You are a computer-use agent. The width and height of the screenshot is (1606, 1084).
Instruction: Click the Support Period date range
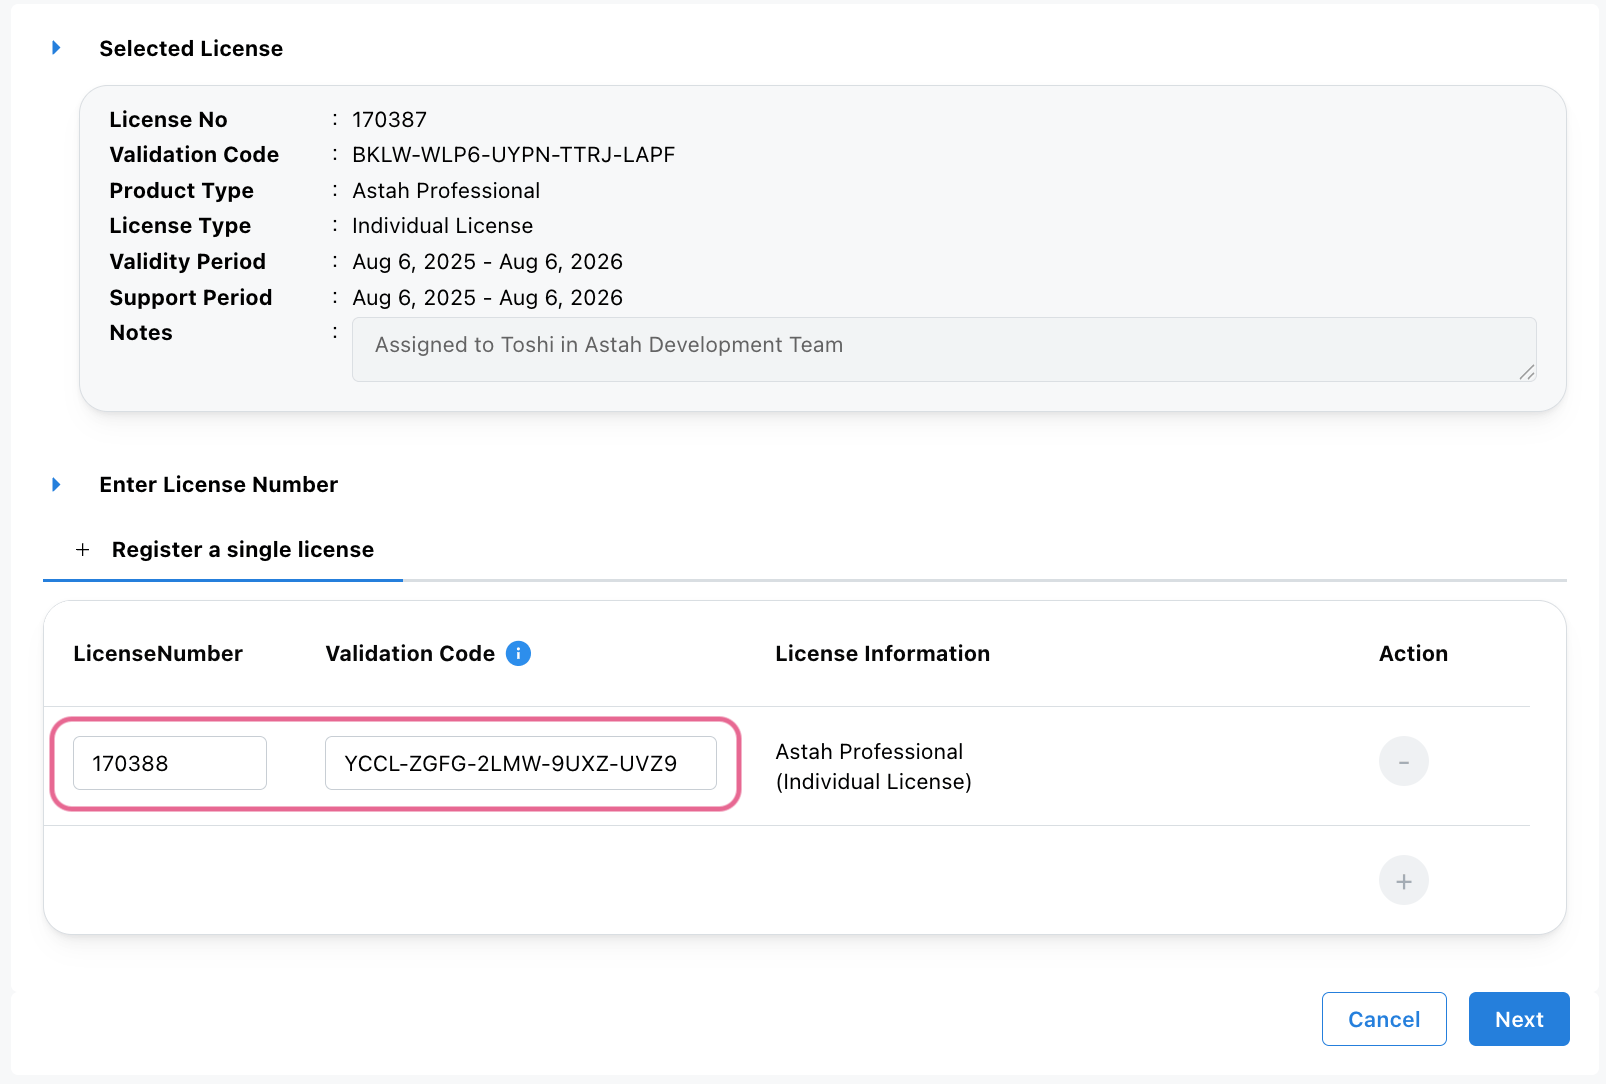pyautogui.click(x=488, y=298)
